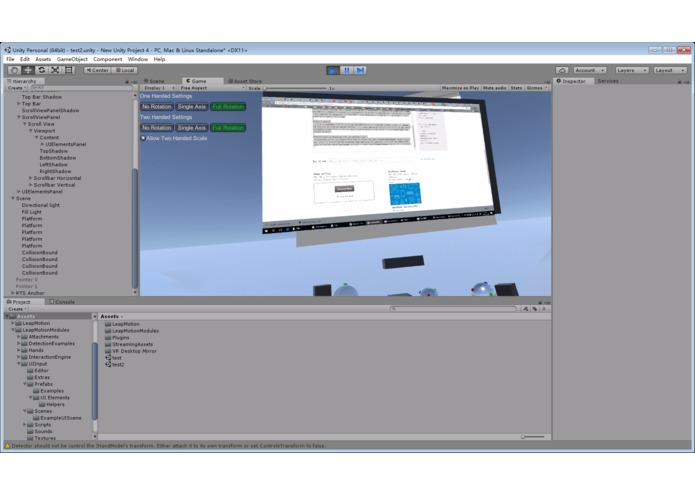Expand Scrollbar Horizontal in Hierarchy
695x494 pixels.
31,178
